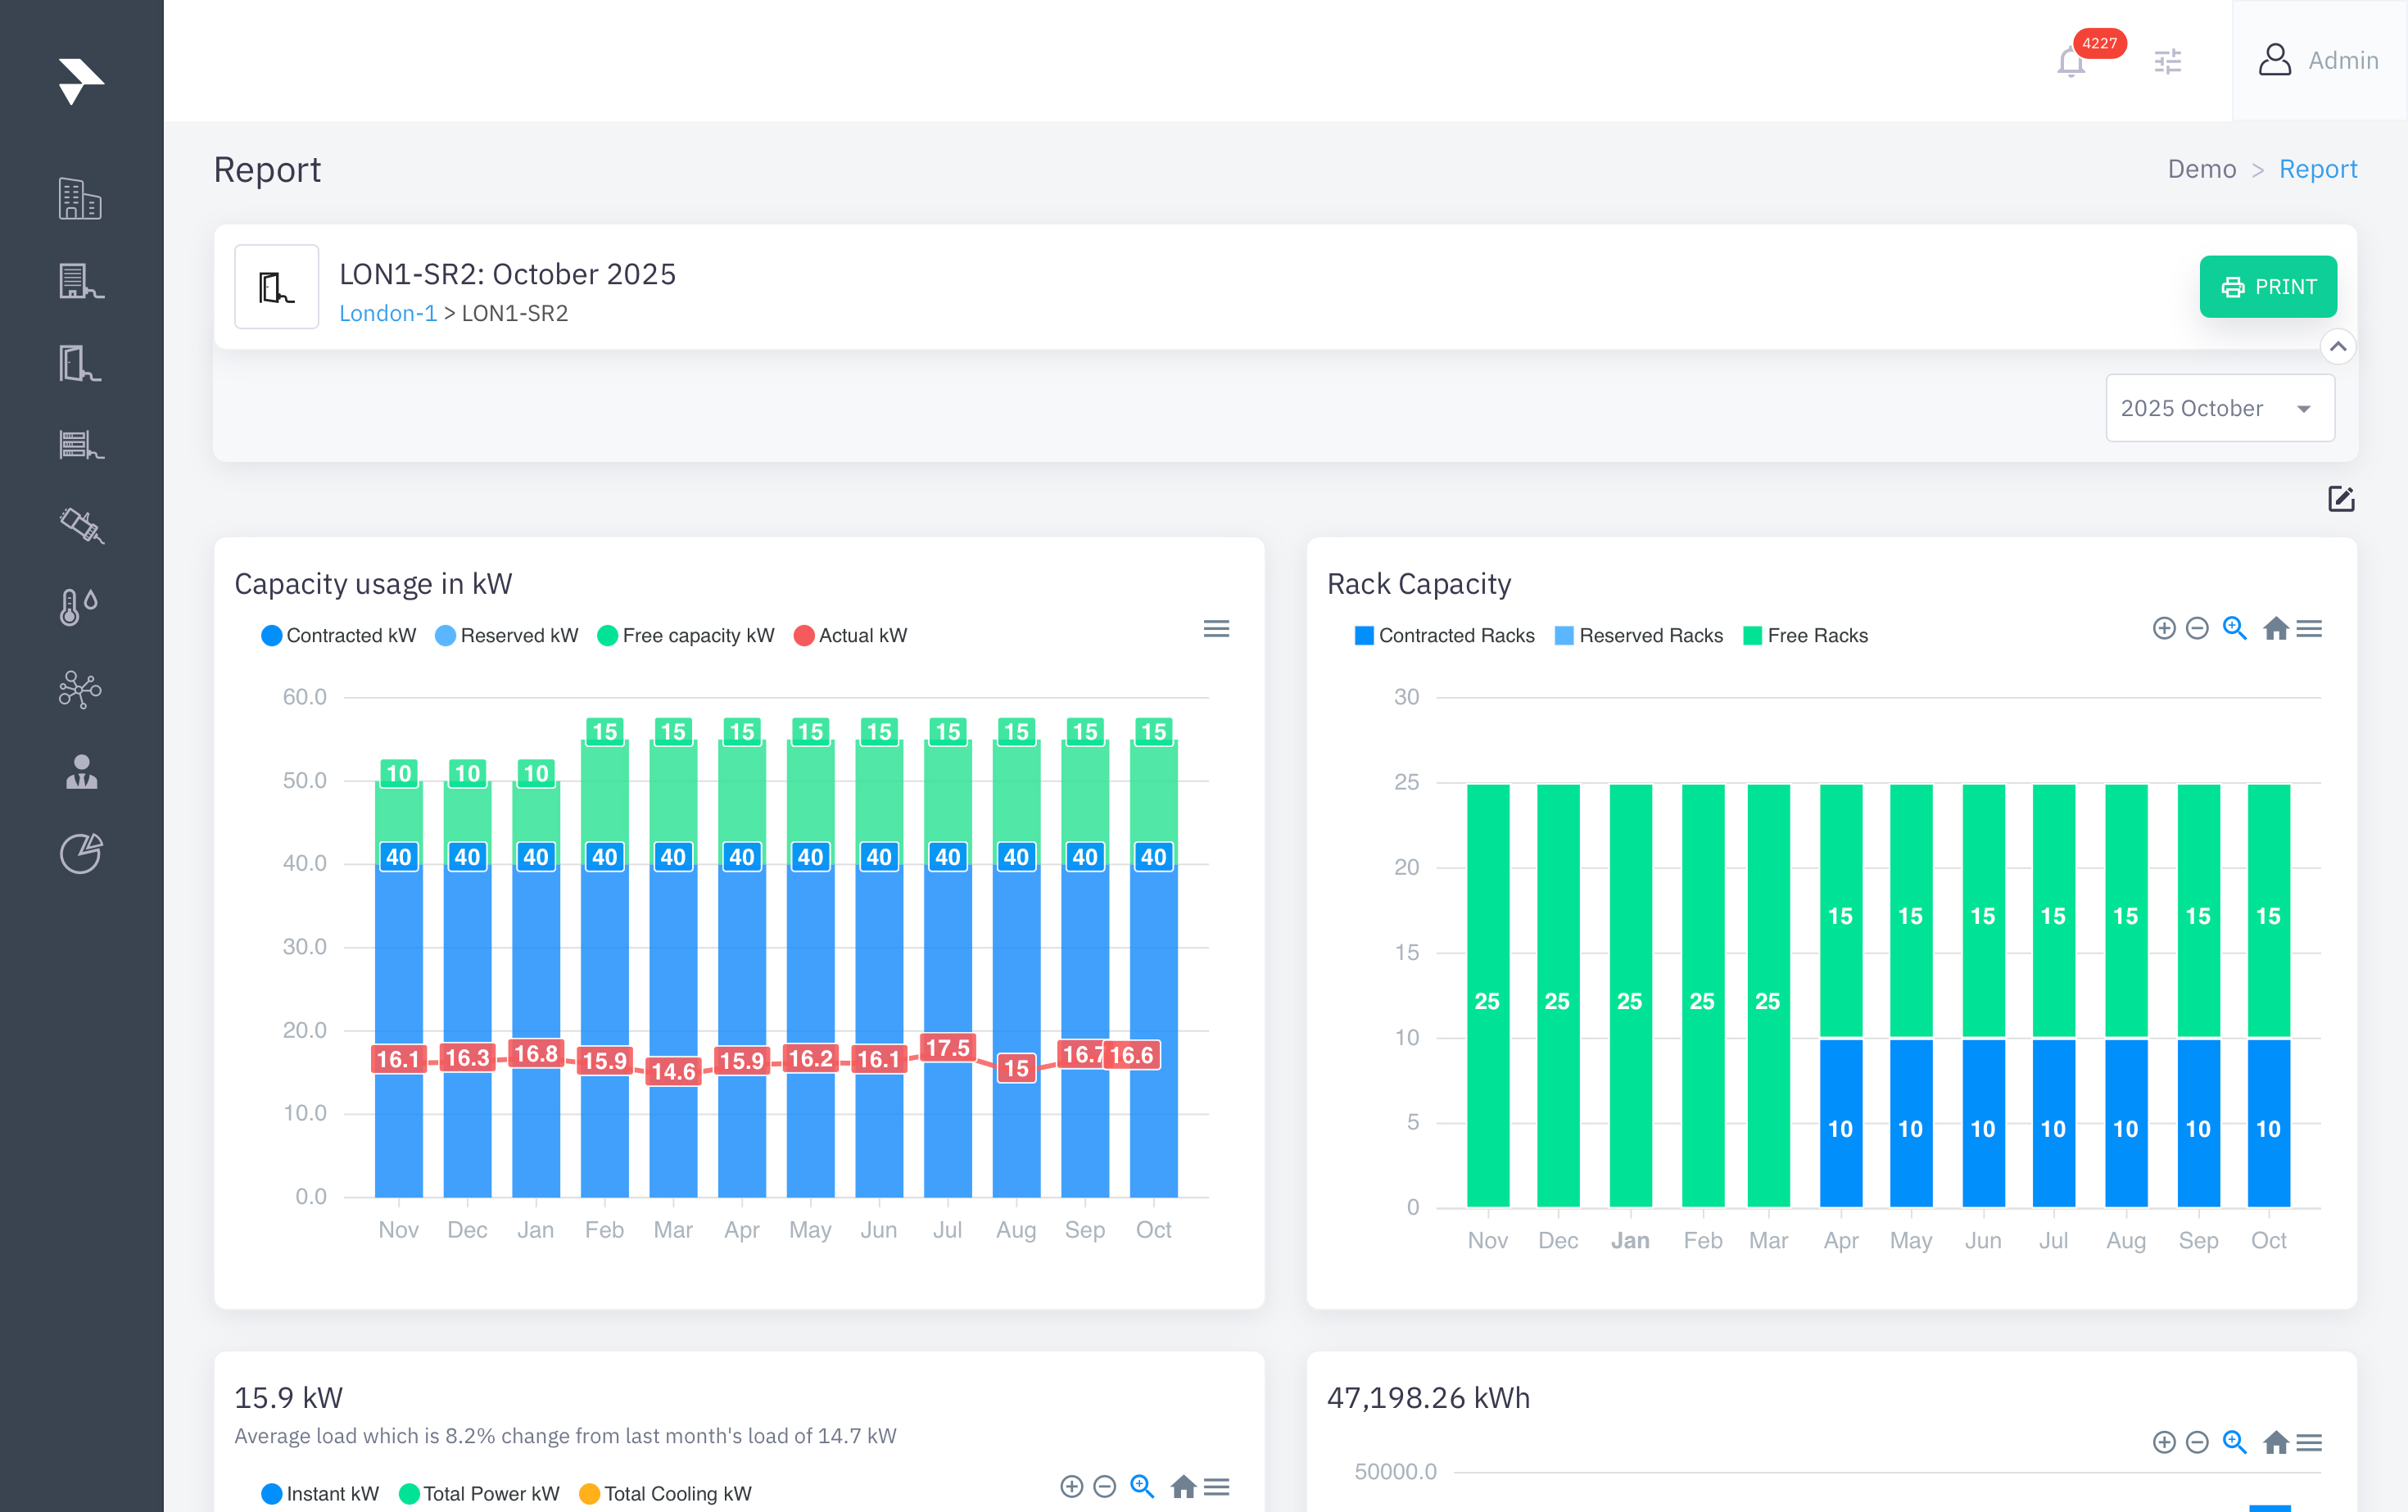This screenshot has height=1512, width=2408.
Task: Click the PRINT button
Action: coord(2267,287)
